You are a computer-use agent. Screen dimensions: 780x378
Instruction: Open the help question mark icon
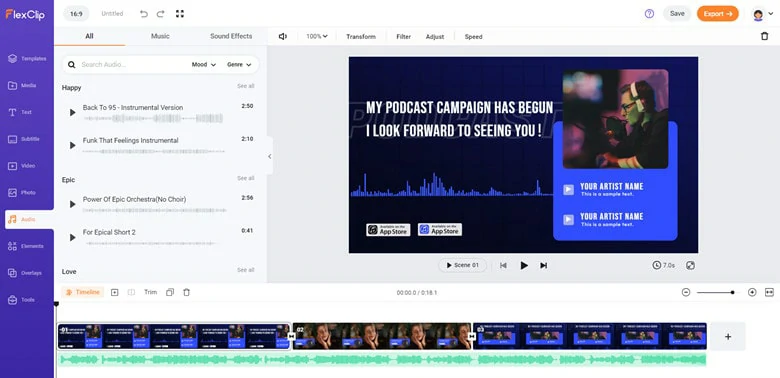click(x=649, y=14)
